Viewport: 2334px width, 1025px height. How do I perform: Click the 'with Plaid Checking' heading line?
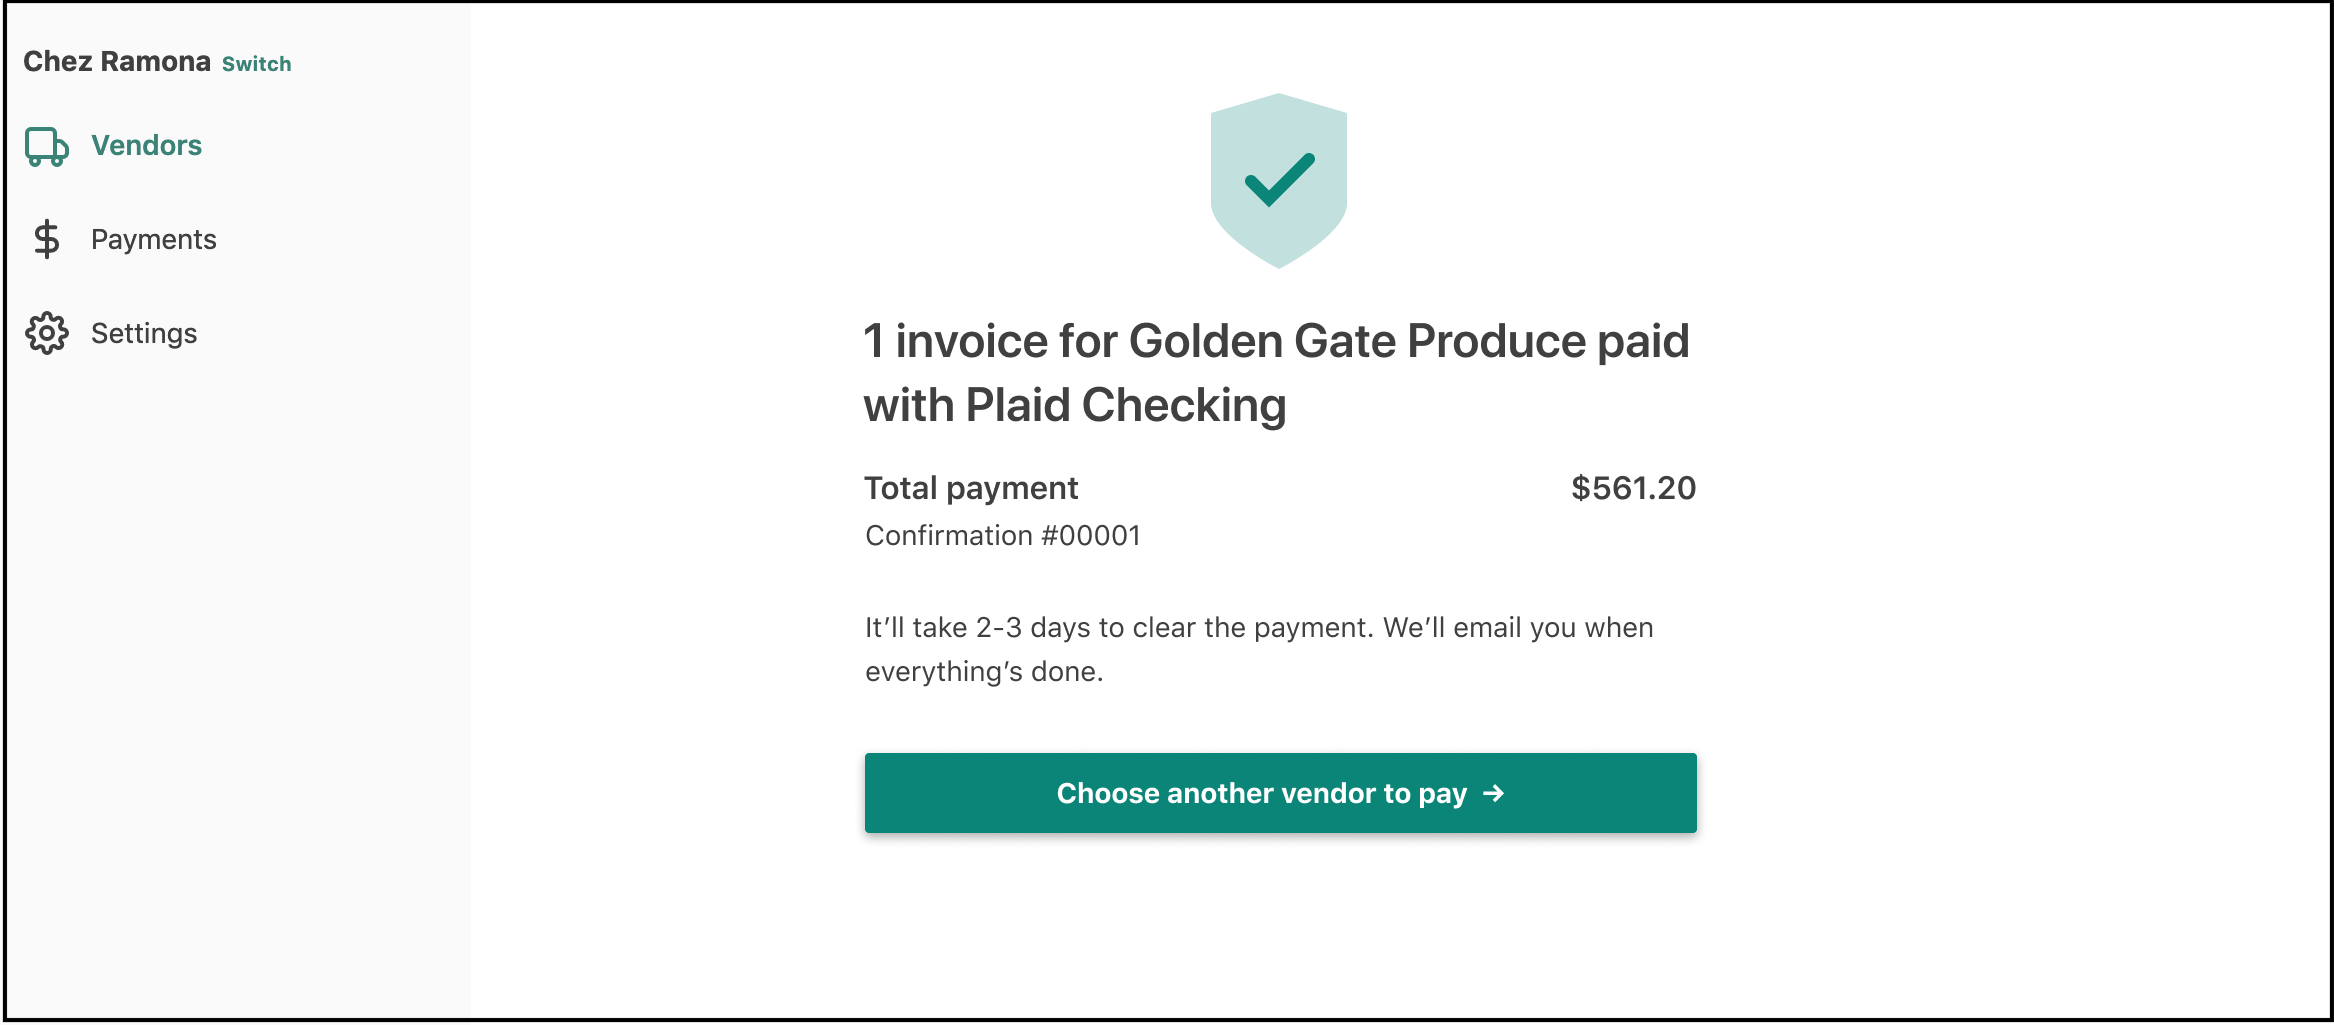(1075, 406)
